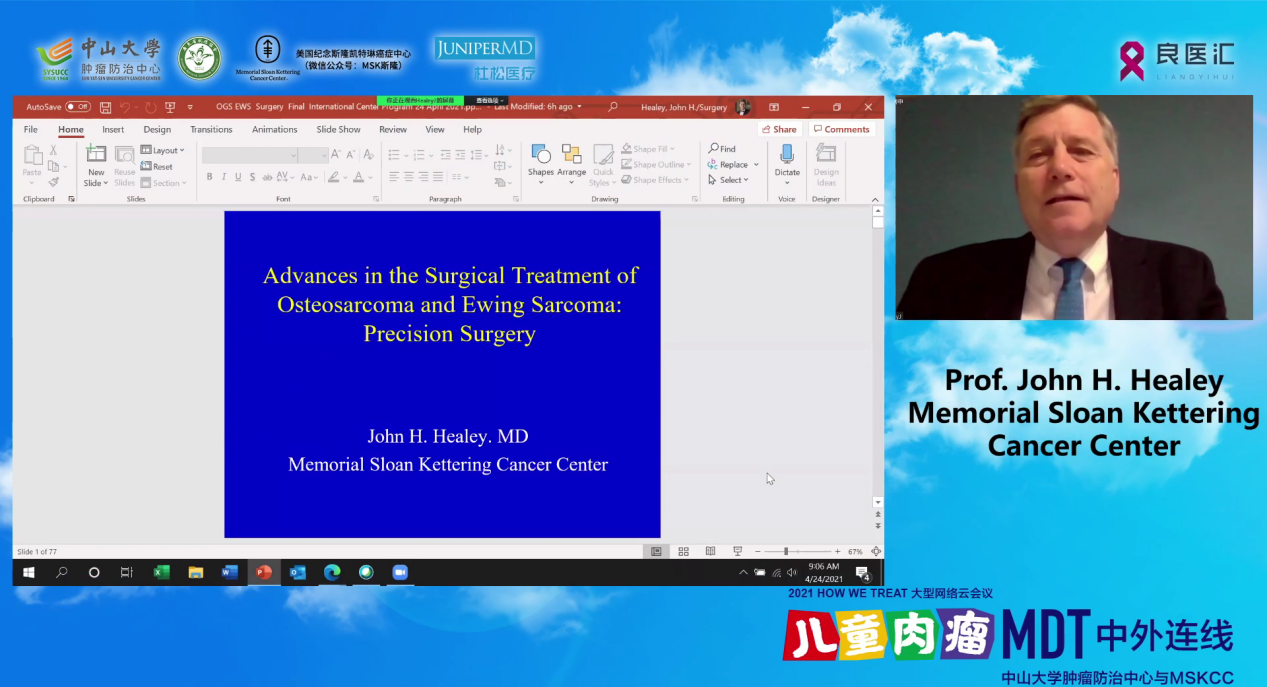1267x687 pixels.
Task: Collapse the ribbon with the chevron
Action: pos(876,199)
